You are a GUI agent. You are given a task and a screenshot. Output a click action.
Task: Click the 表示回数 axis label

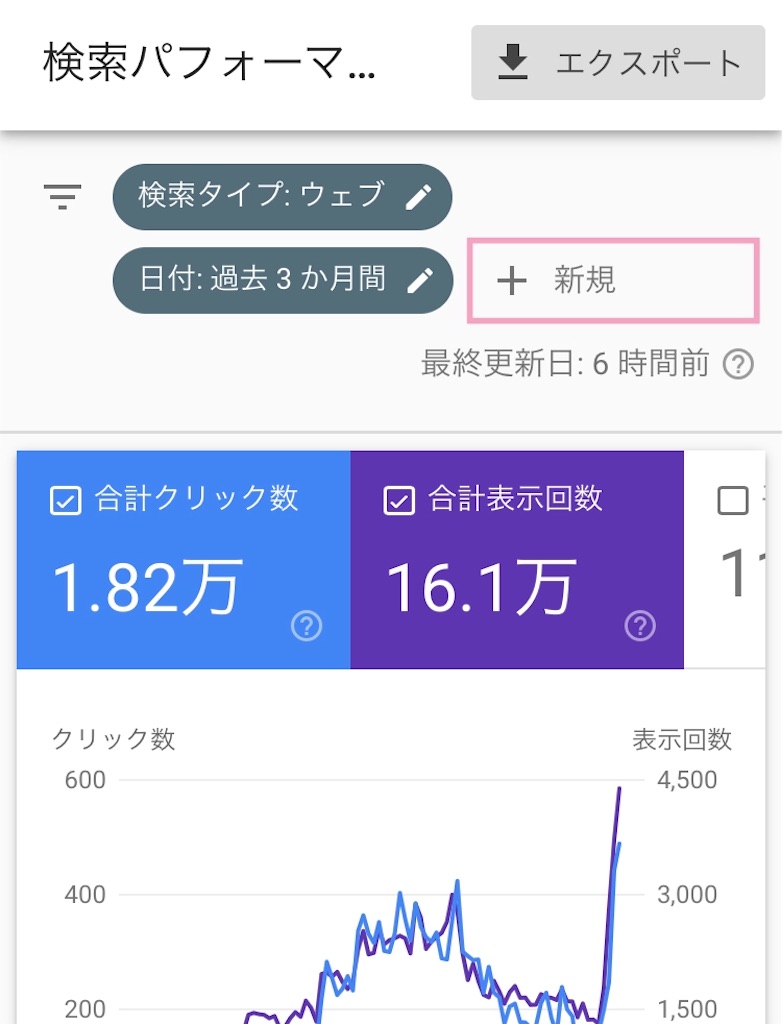coord(682,739)
